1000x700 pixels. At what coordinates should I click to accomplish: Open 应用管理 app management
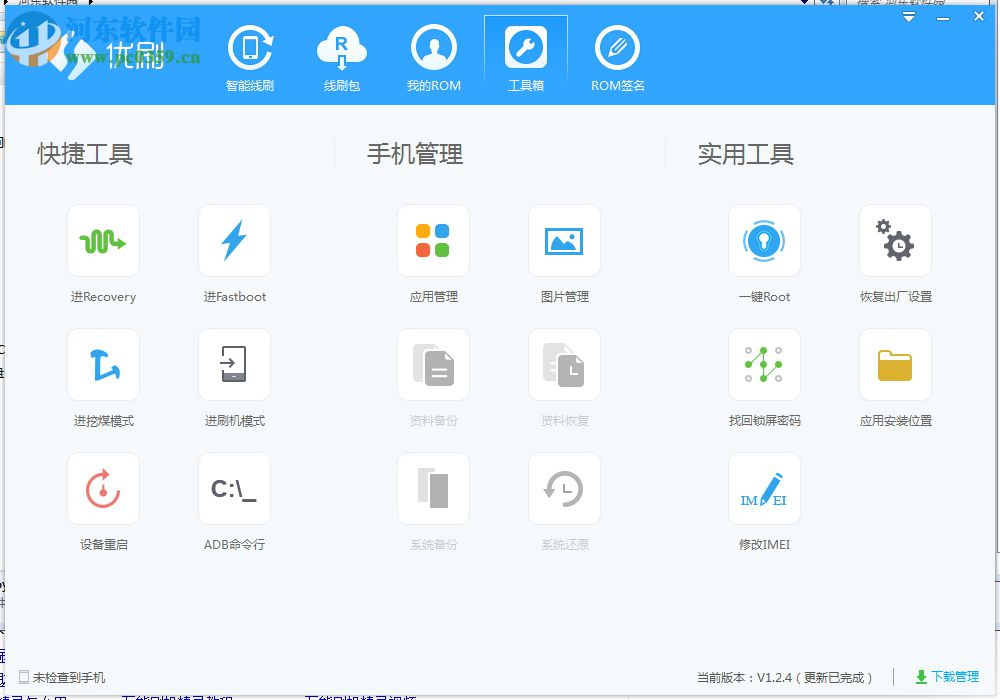click(x=434, y=253)
